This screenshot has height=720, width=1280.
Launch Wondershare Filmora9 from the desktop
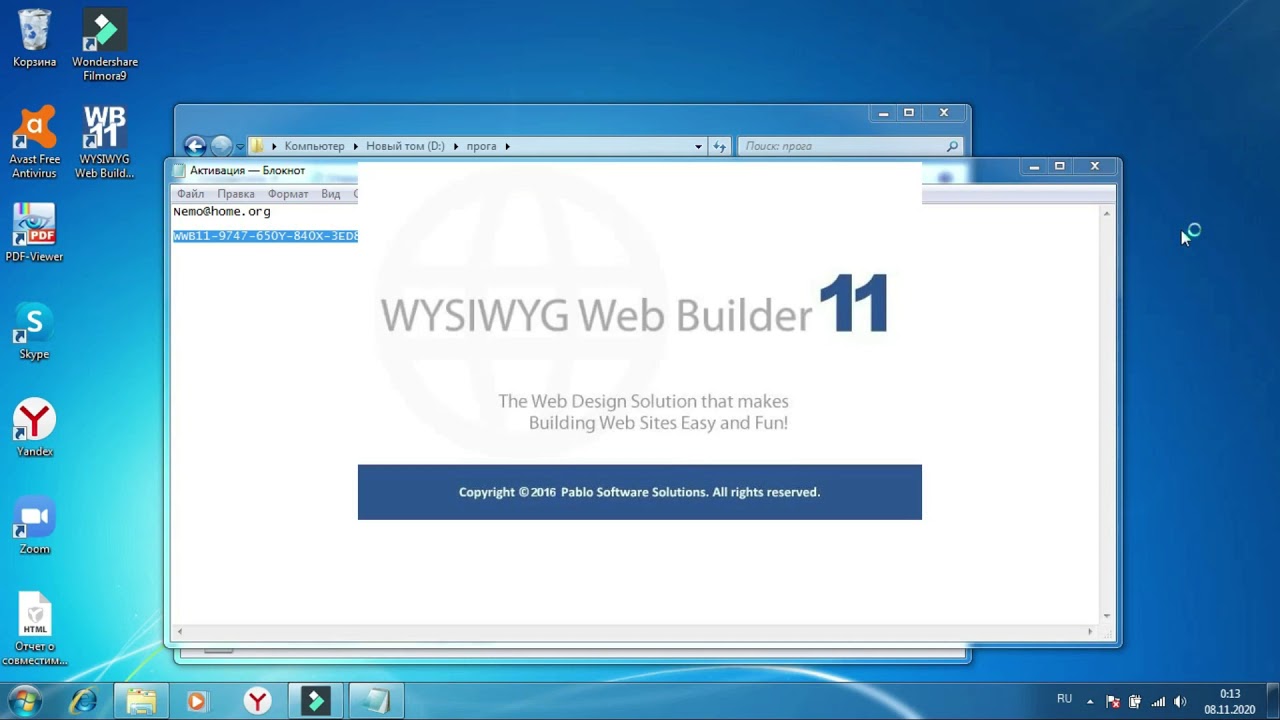point(105,45)
